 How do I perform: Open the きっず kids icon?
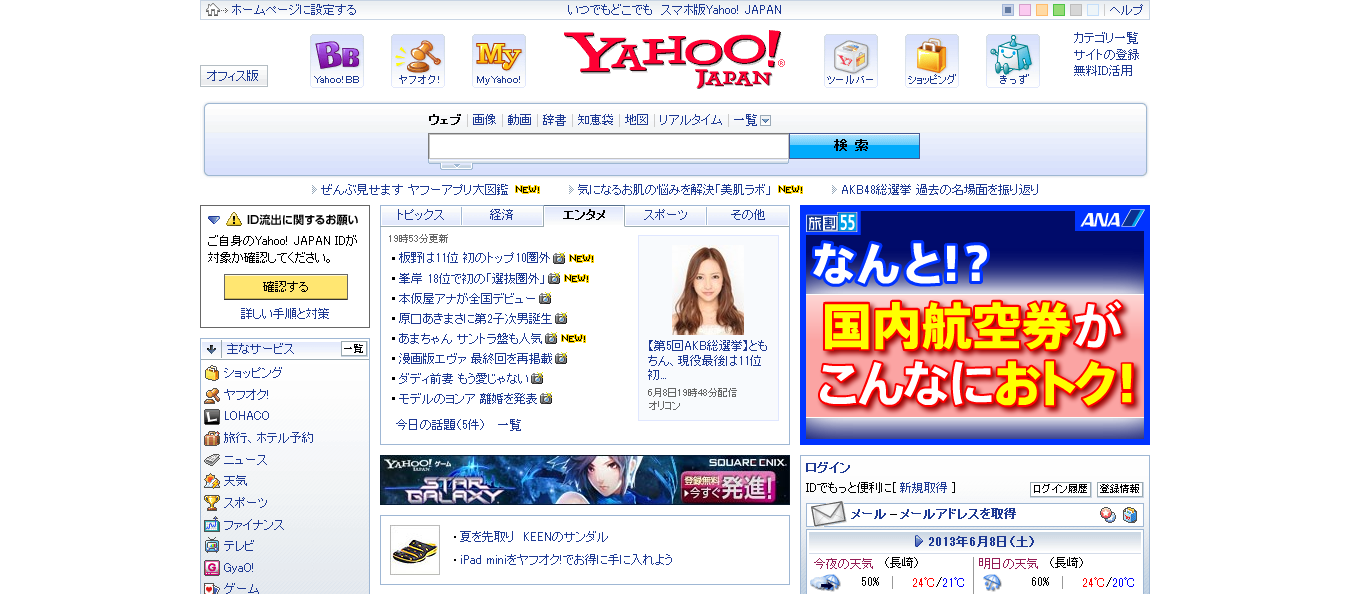click(1013, 61)
